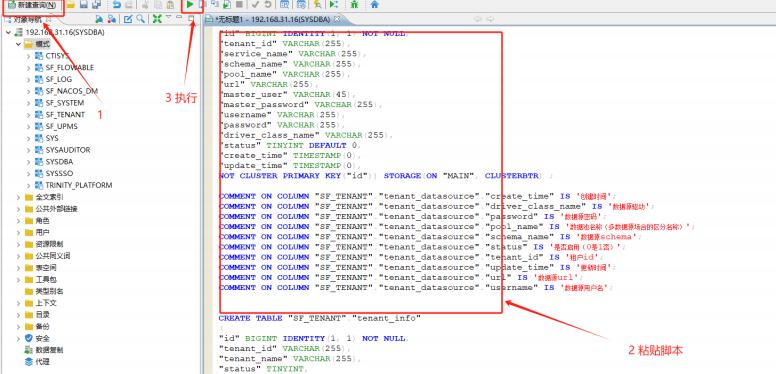This screenshot has width=776, height=374.
Task: Click the NOT CLUSTER PRIMARY KEY line
Action: coord(386,176)
